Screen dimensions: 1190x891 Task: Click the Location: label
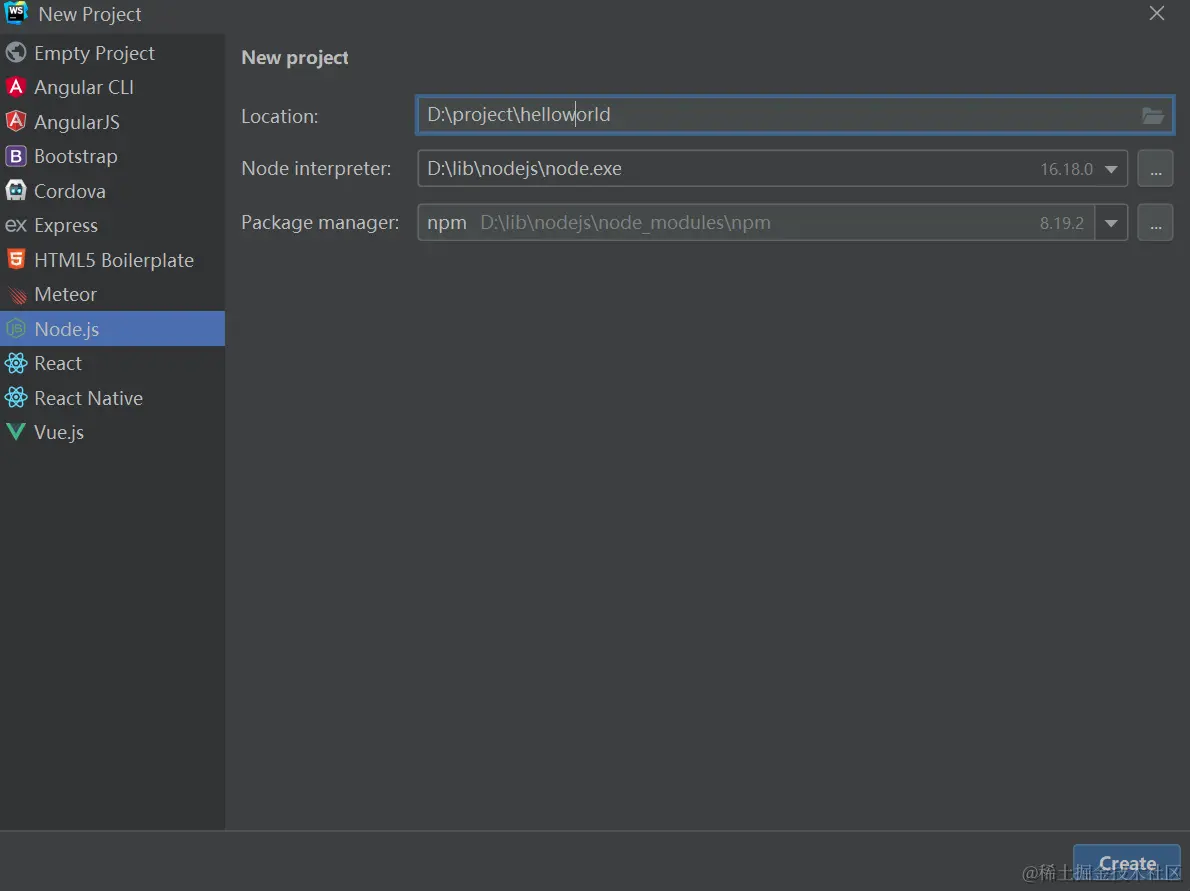click(x=279, y=116)
